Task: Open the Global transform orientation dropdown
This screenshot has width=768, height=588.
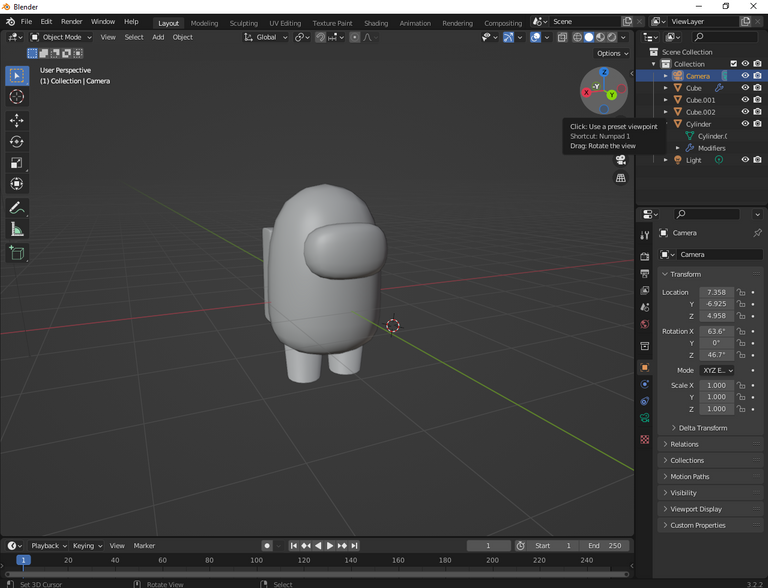Action: coord(266,37)
